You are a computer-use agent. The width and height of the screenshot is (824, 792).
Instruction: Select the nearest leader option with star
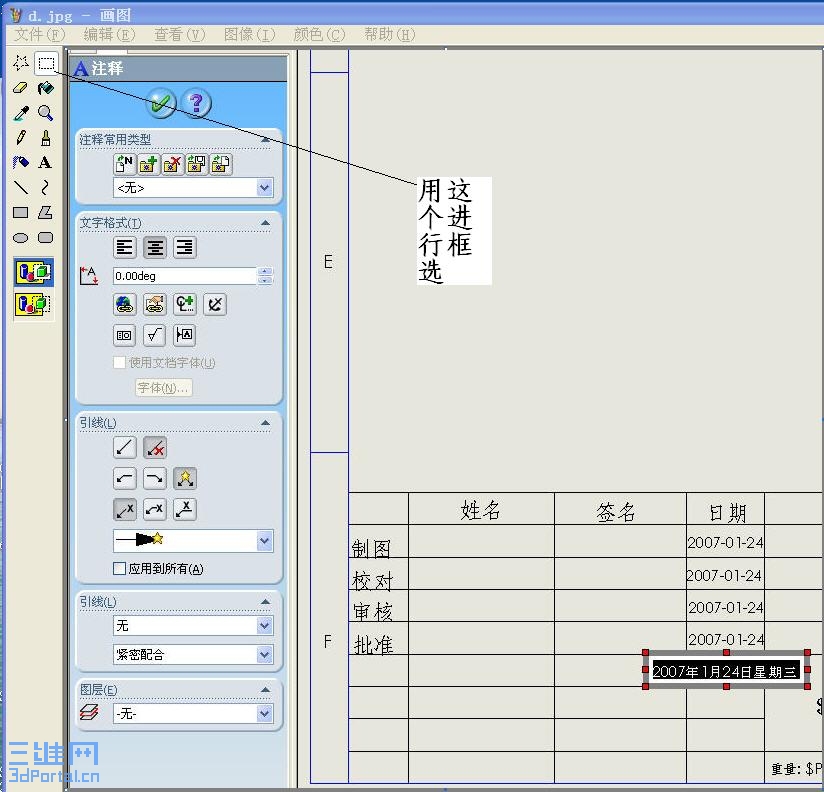[185, 478]
